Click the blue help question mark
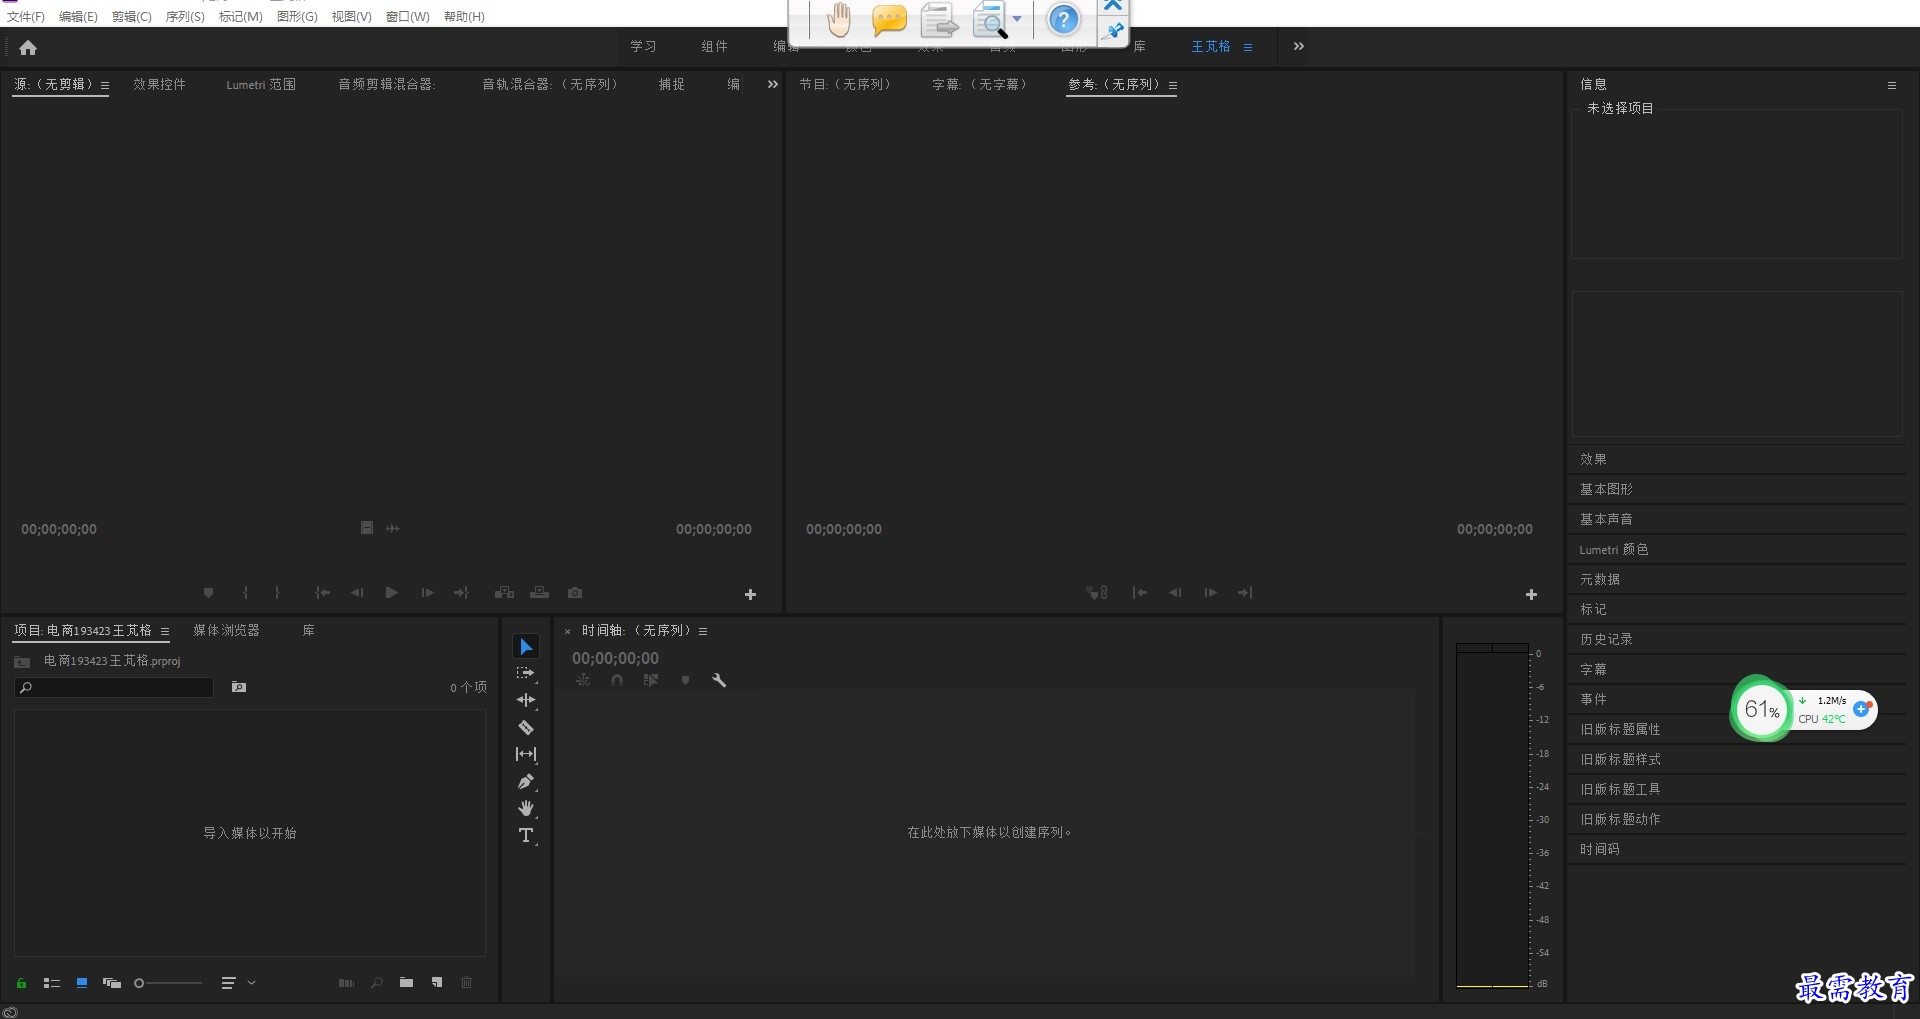 [x=1064, y=20]
